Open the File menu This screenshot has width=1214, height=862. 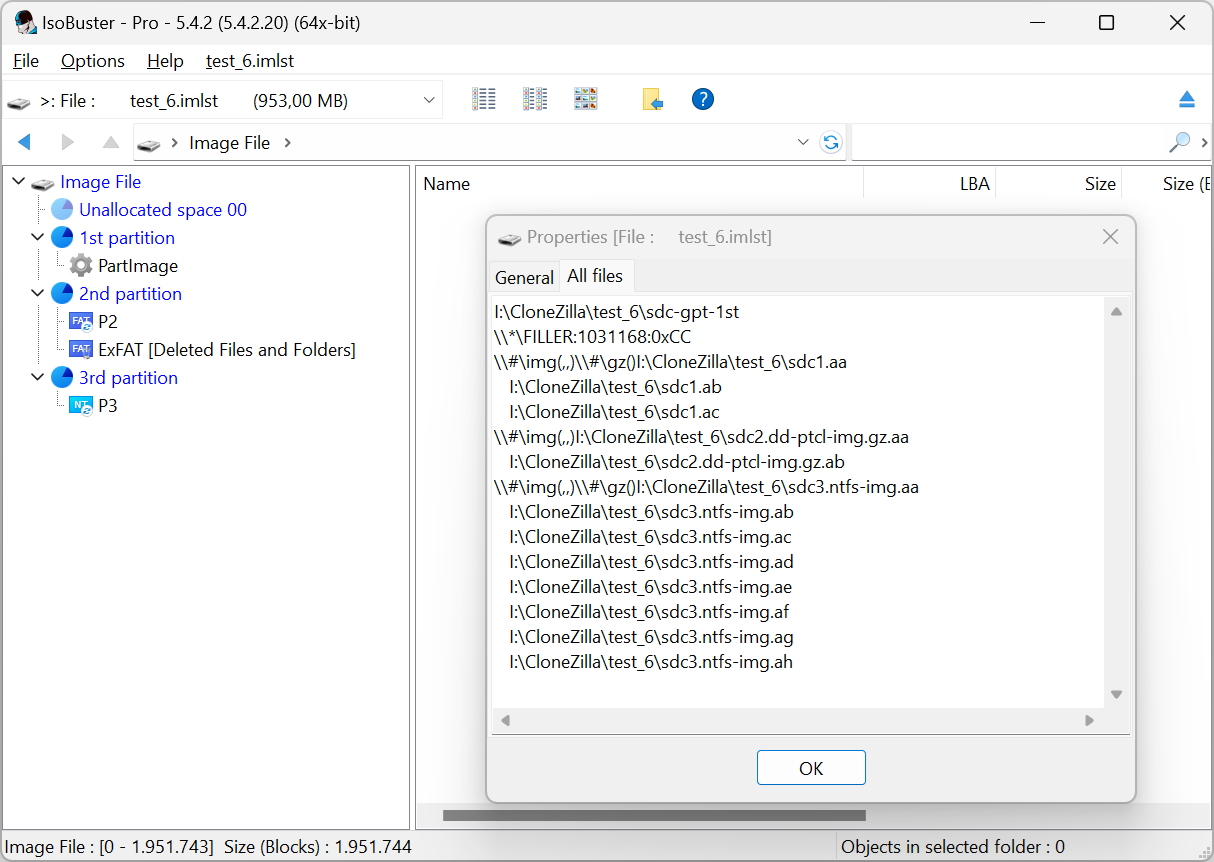coord(26,61)
